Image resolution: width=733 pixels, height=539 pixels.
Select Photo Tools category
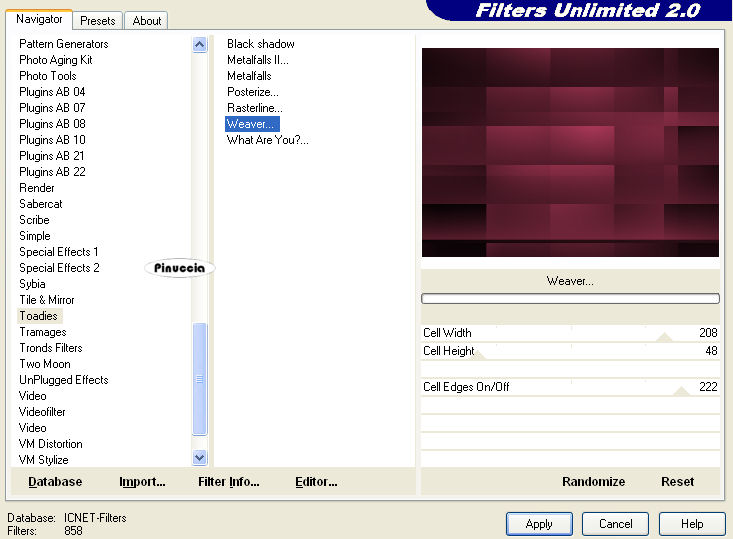click(x=48, y=76)
